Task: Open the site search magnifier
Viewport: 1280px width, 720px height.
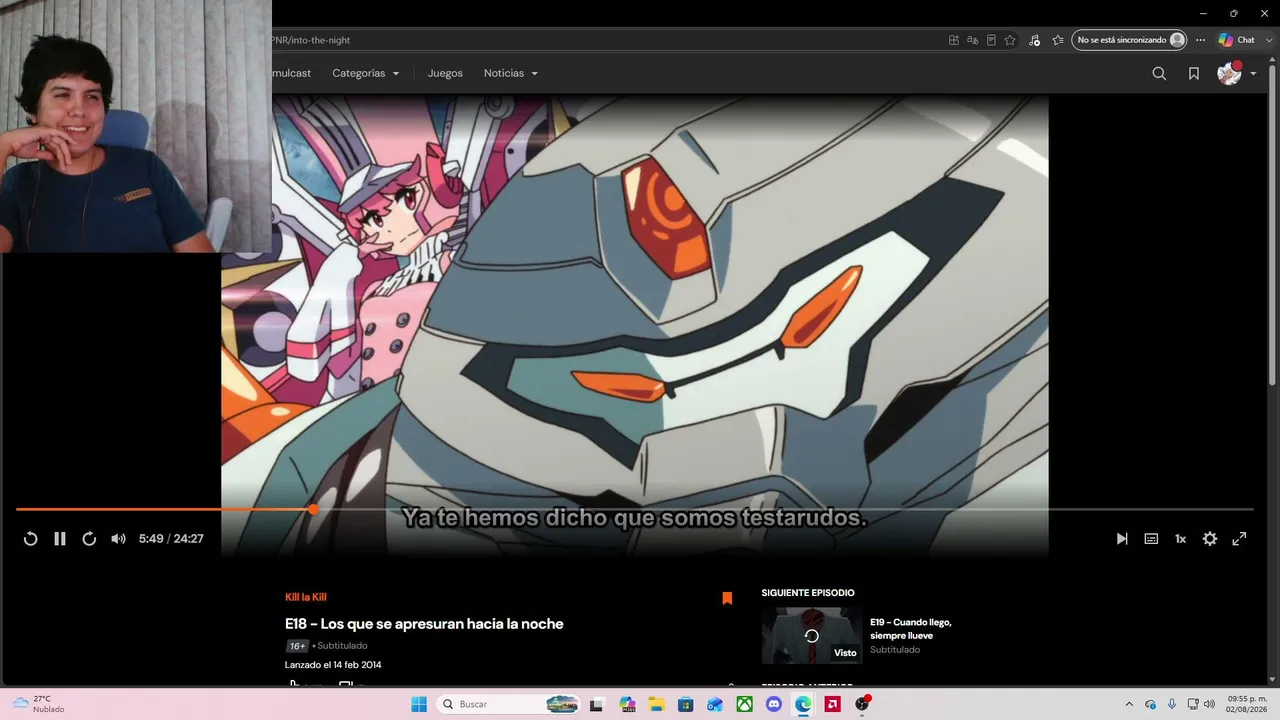Action: click(x=1159, y=73)
